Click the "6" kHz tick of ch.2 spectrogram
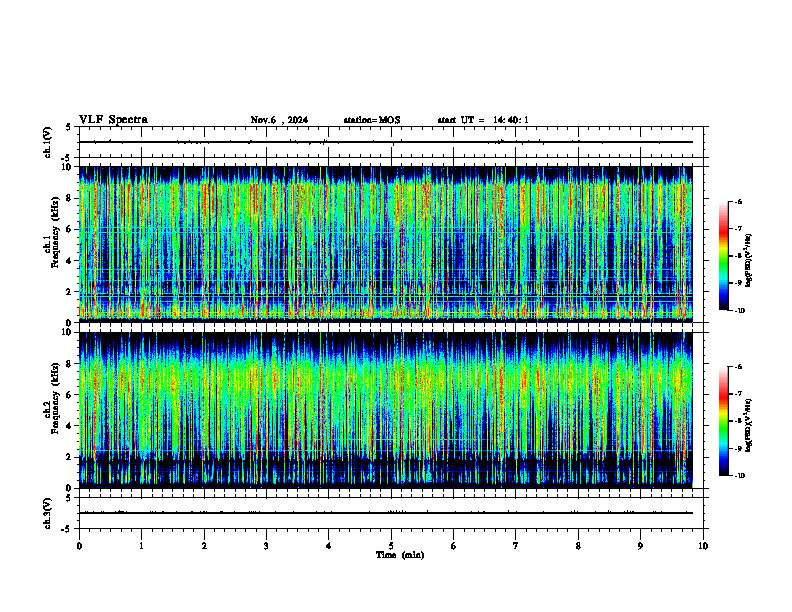Viewport: 792px width, 612px height. click(69, 395)
